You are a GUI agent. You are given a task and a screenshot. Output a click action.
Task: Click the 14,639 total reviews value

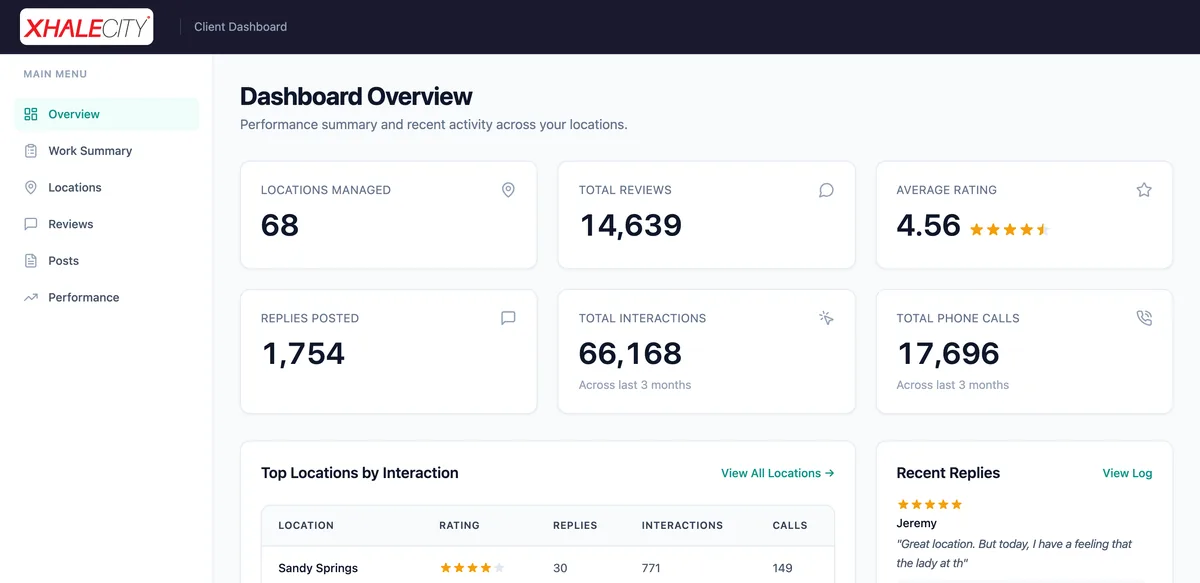click(x=631, y=225)
